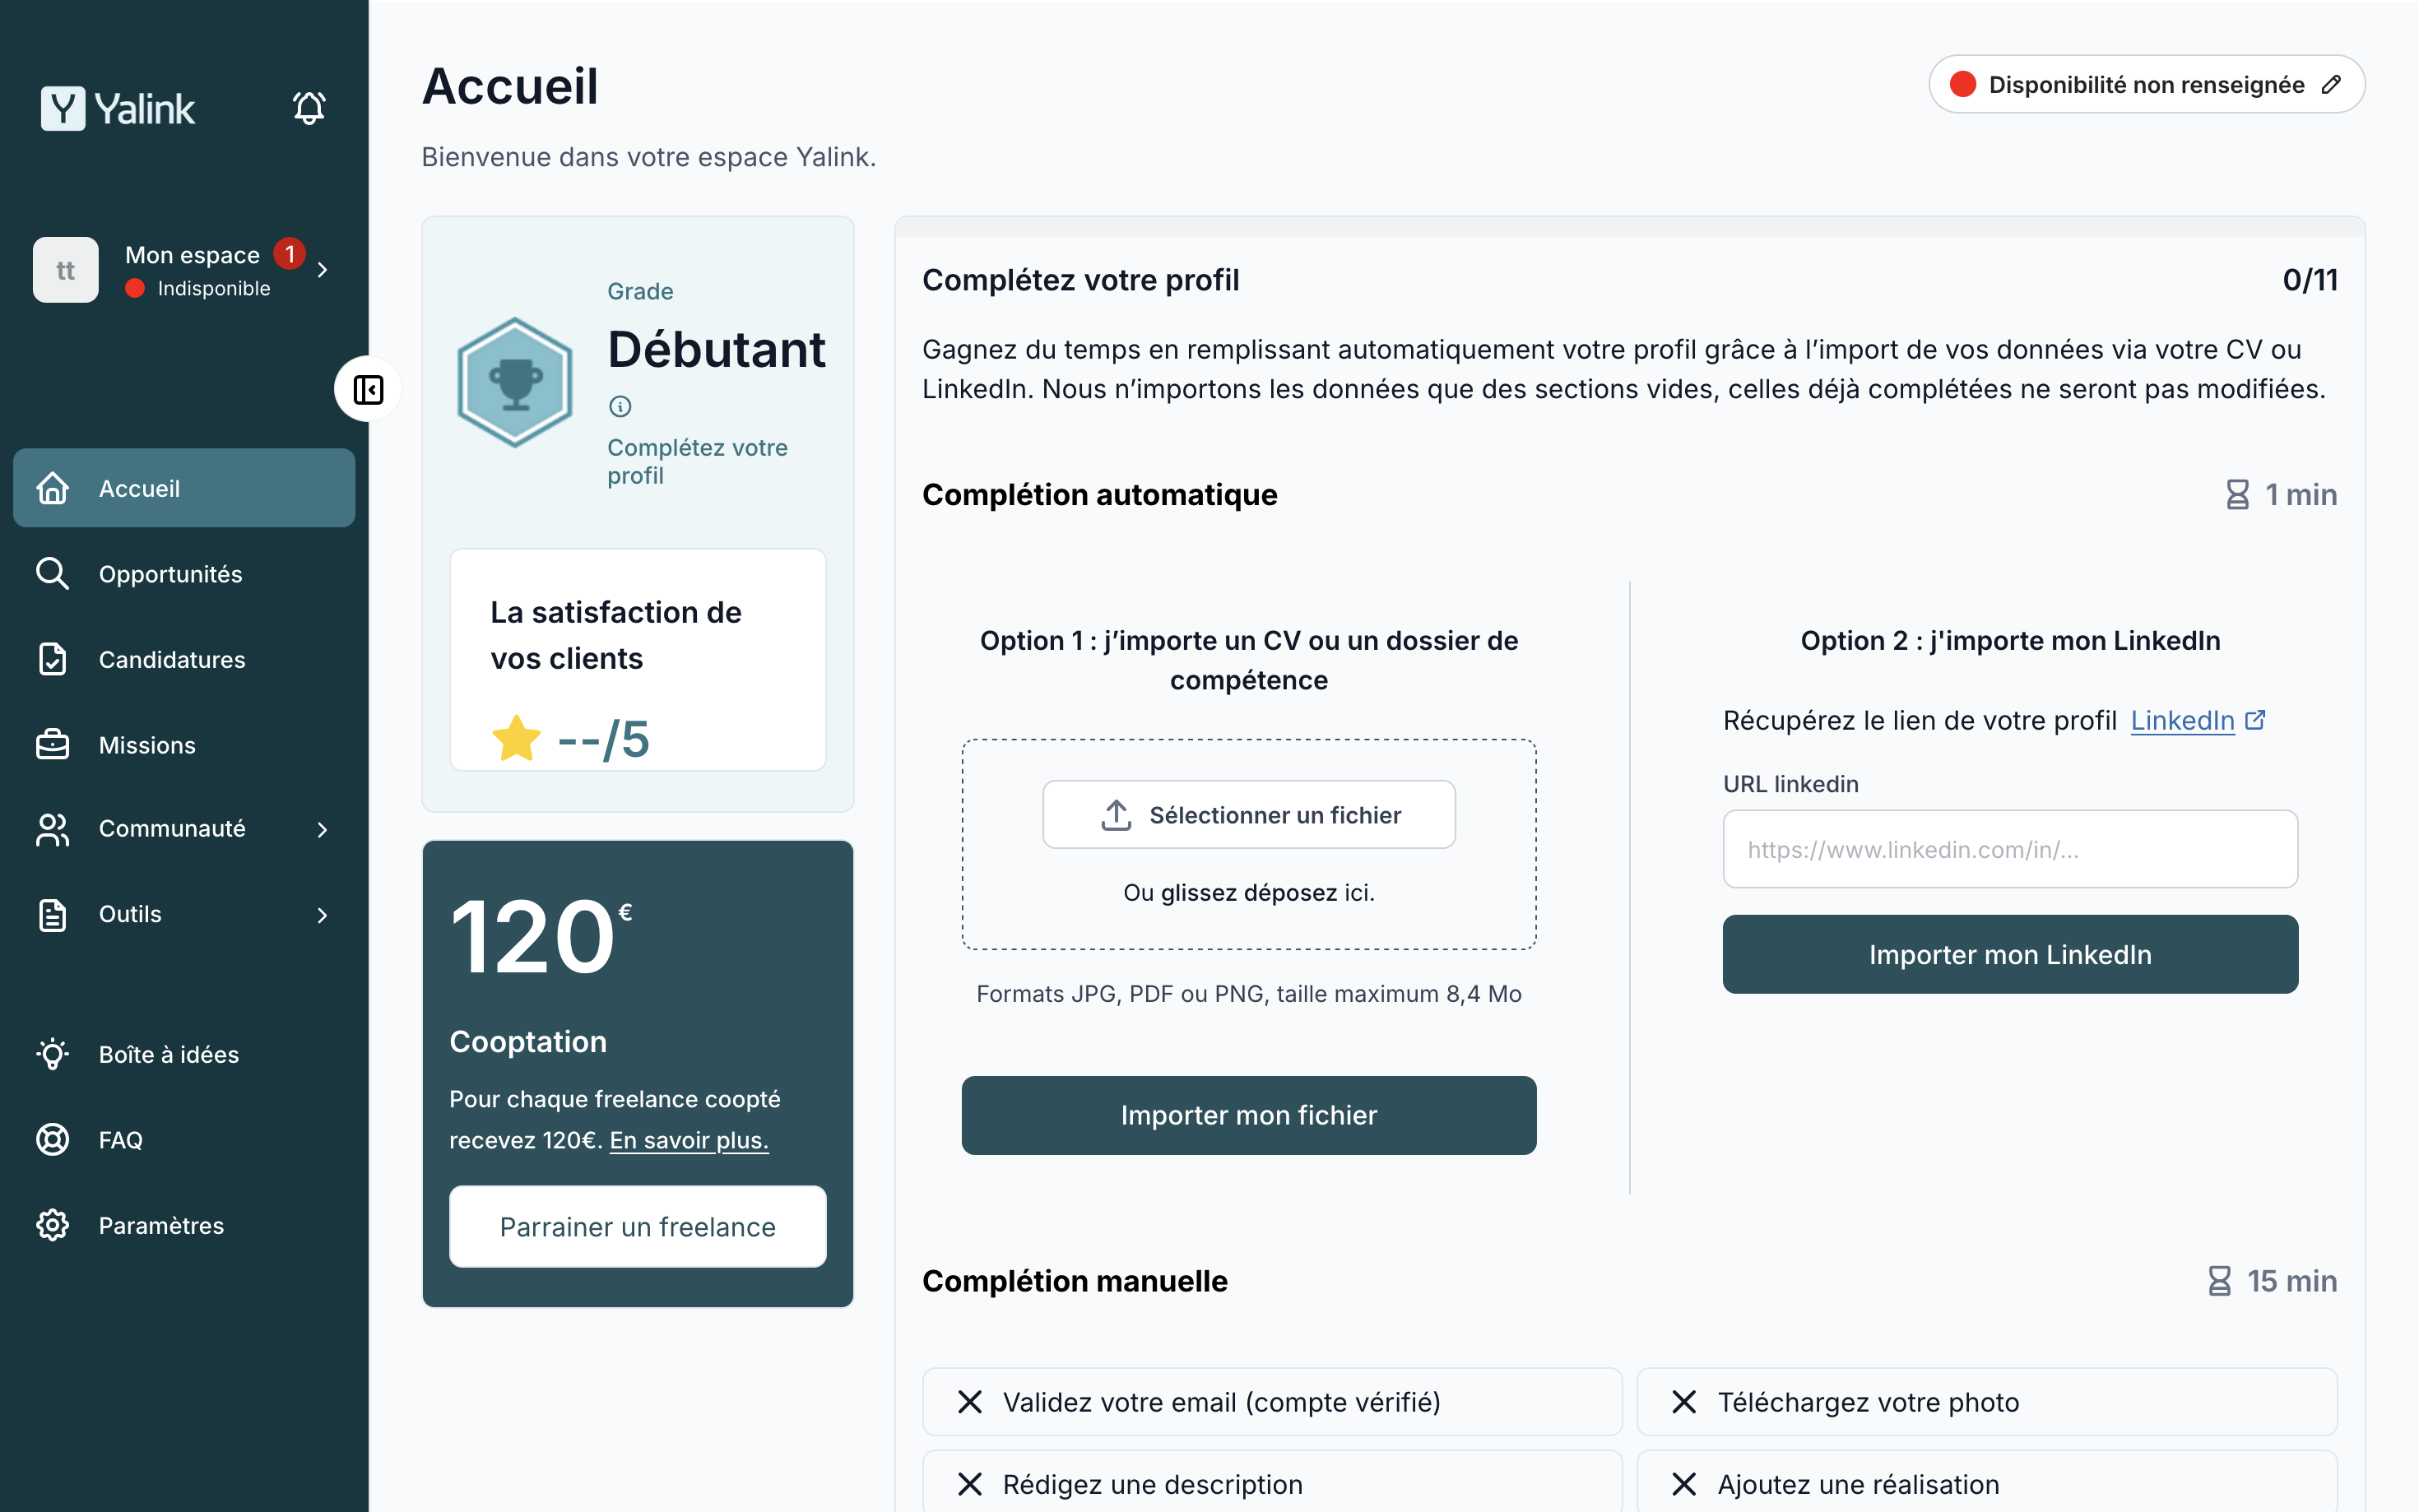The width and height of the screenshot is (2419, 1512).
Task: Expand the Mon espace menu chevron
Action: pyautogui.click(x=322, y=270)
